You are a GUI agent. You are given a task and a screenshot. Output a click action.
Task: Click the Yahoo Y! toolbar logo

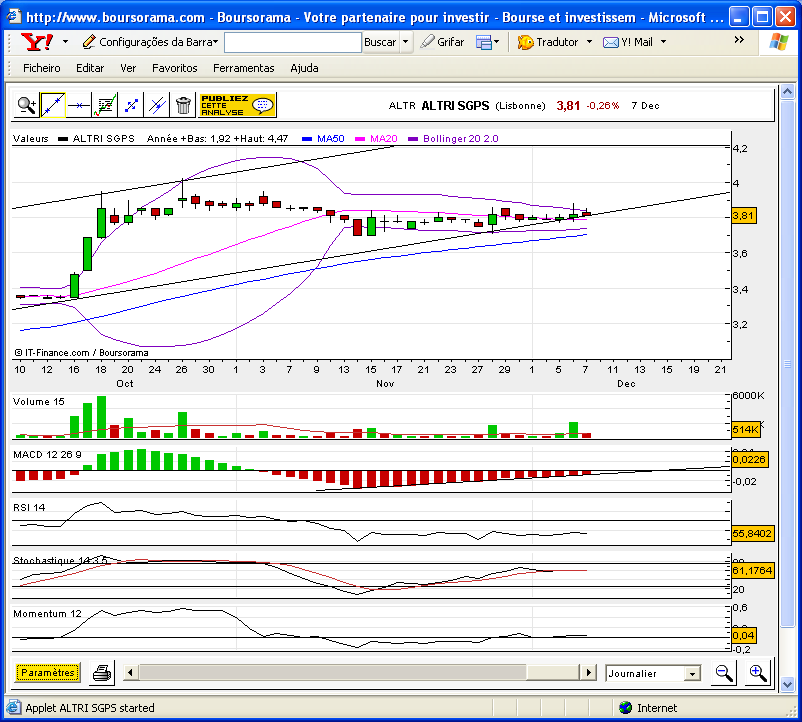[37, 41]
